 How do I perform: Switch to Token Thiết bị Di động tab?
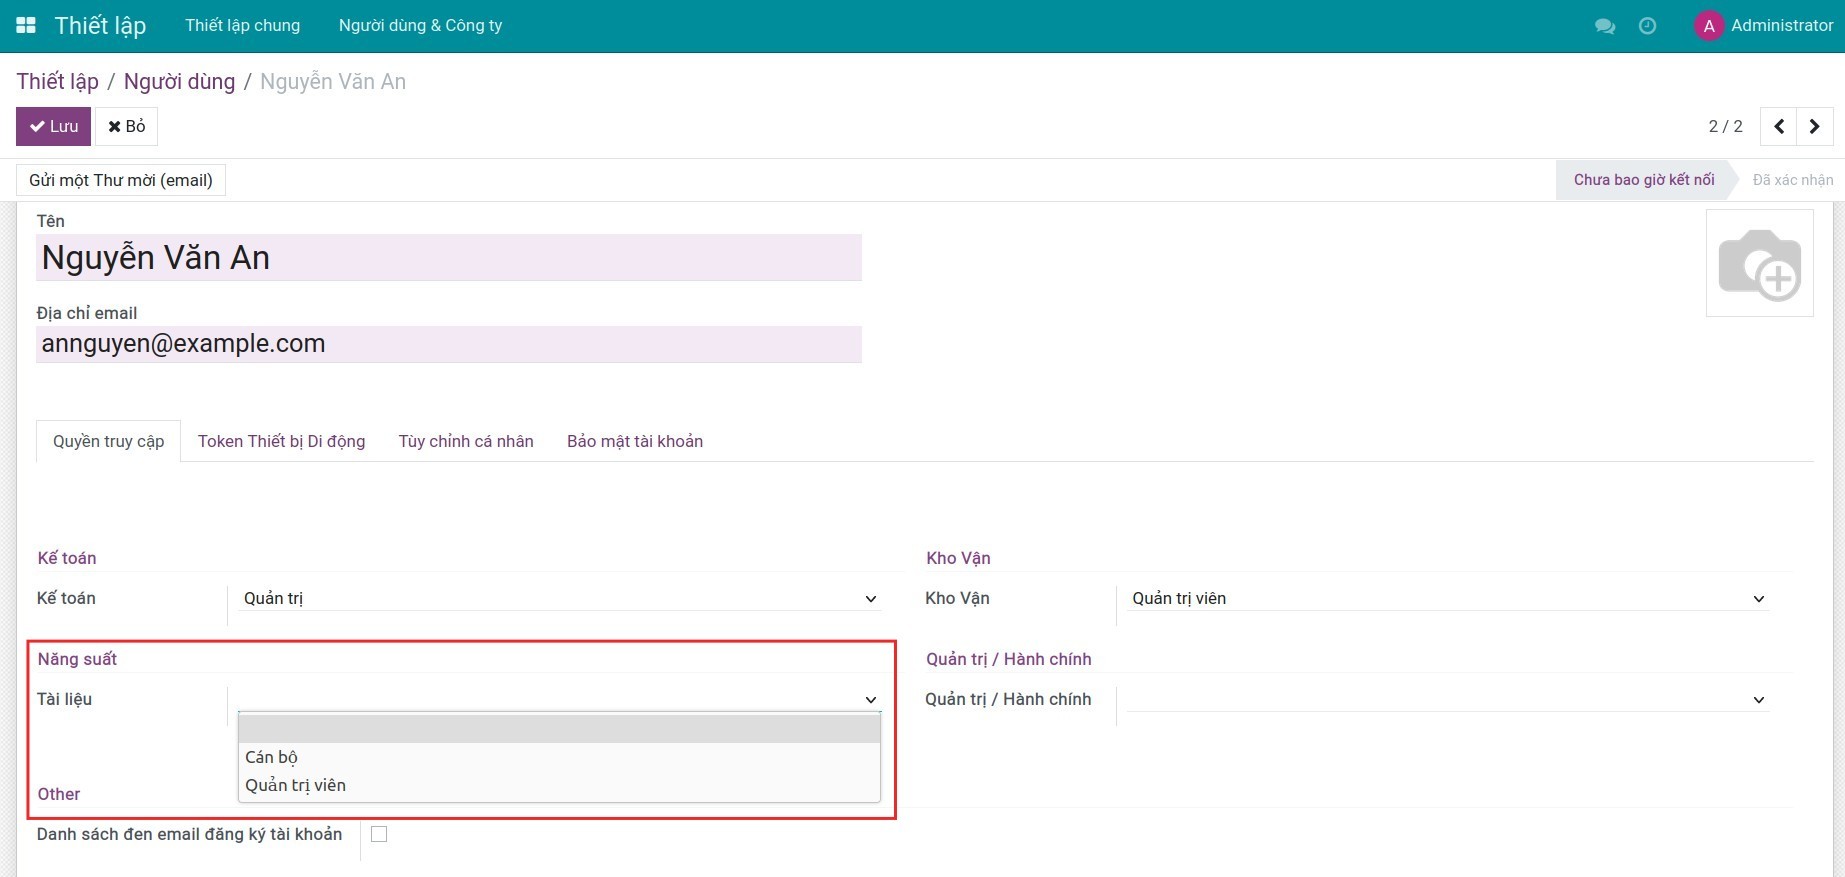(x=281, y=441)
